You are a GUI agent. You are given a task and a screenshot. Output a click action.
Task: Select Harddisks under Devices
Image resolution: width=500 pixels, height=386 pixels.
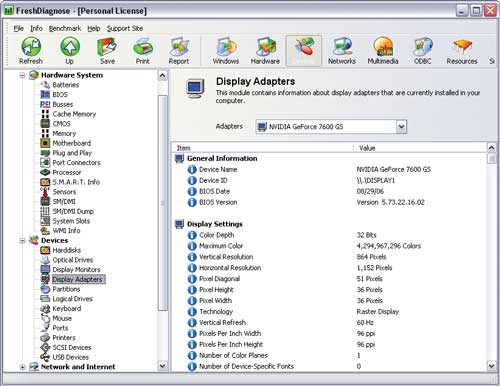pos(67,250)
